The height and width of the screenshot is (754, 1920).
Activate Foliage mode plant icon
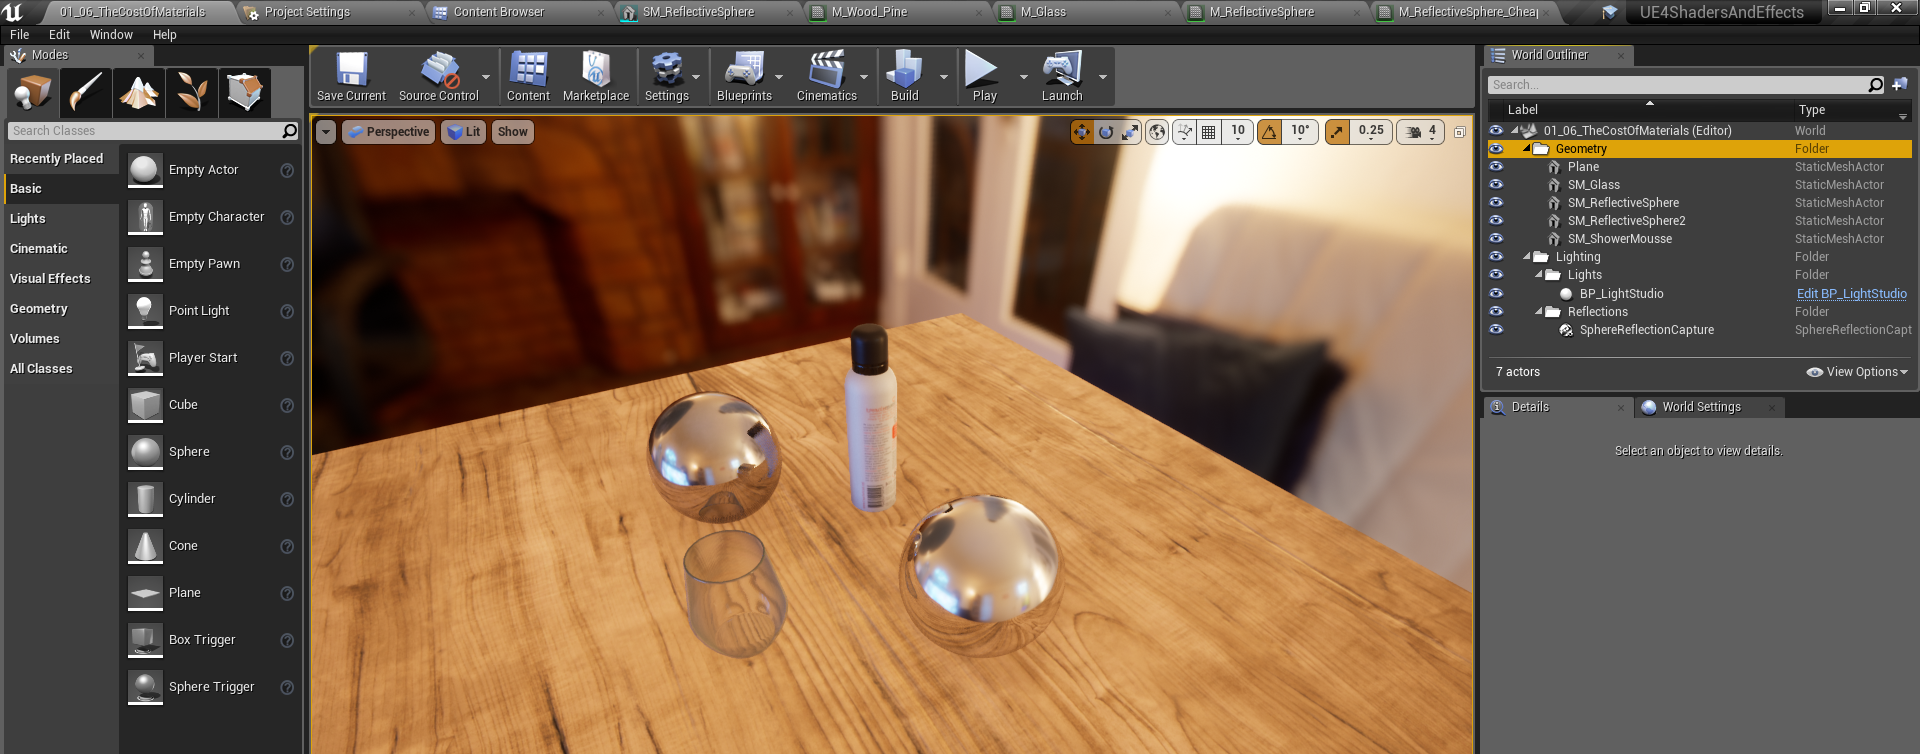pyautogui.click(x=192, y=92)
